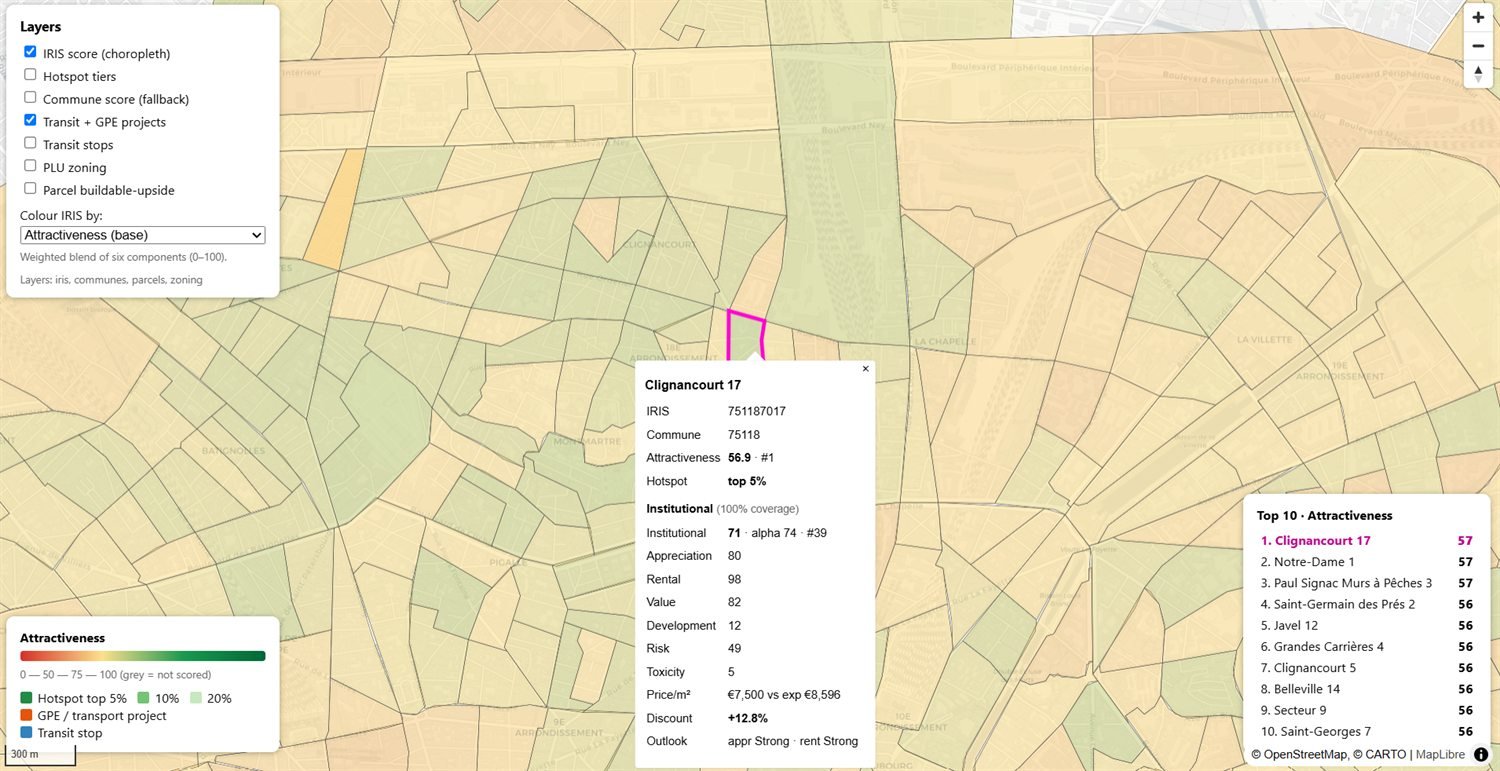Enable Parcel buildable-upside layer
The image size is (1500, 771).
tap(30, 190)
